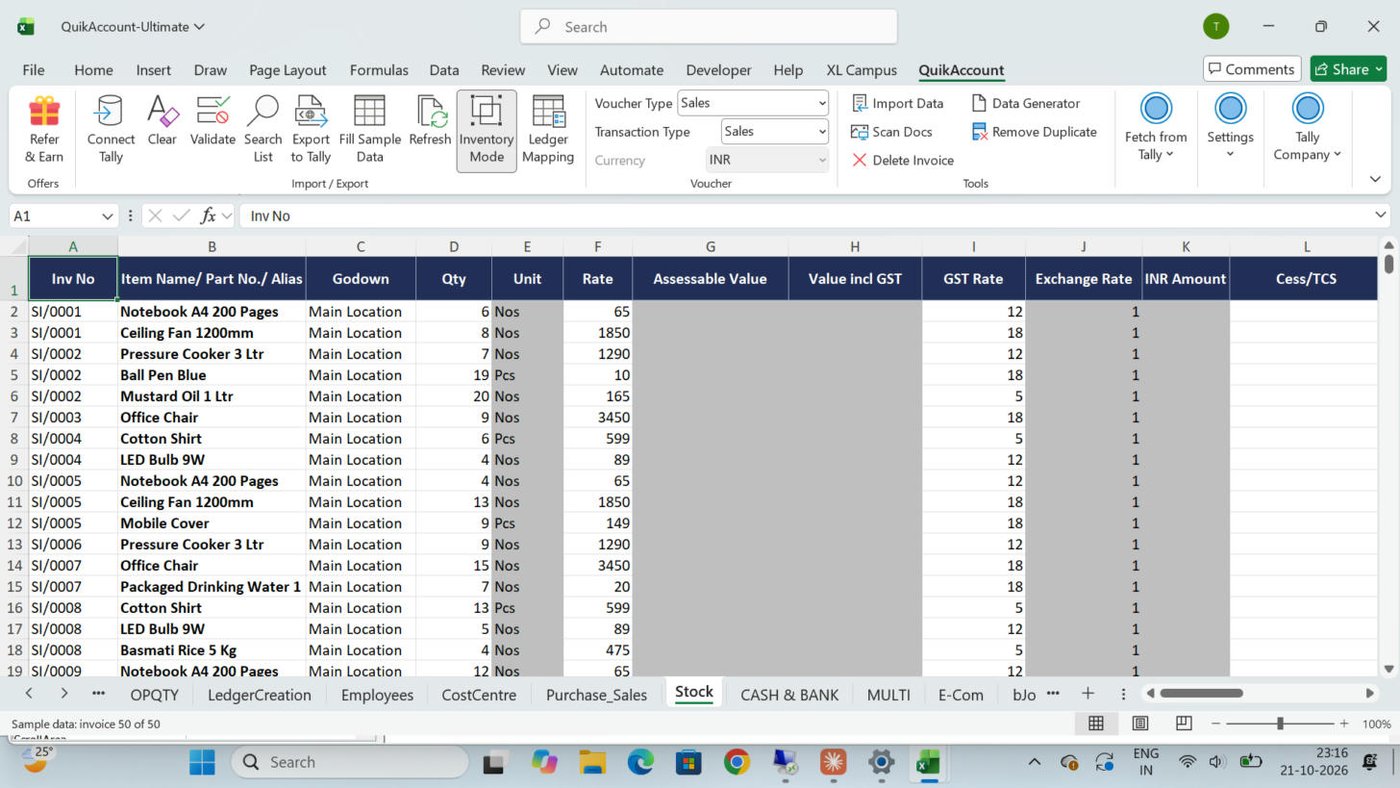Screen dimensions: 1400x788
Task: Expand the Settings dropdown
Action: point(1230,128)
